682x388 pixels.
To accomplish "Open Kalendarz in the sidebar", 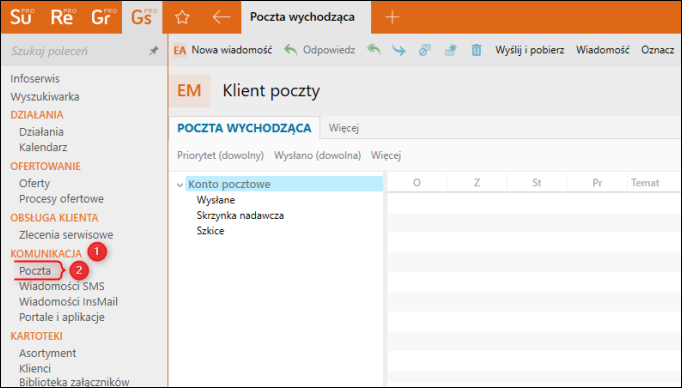I will pyautogui.click(x=43, y=147).
